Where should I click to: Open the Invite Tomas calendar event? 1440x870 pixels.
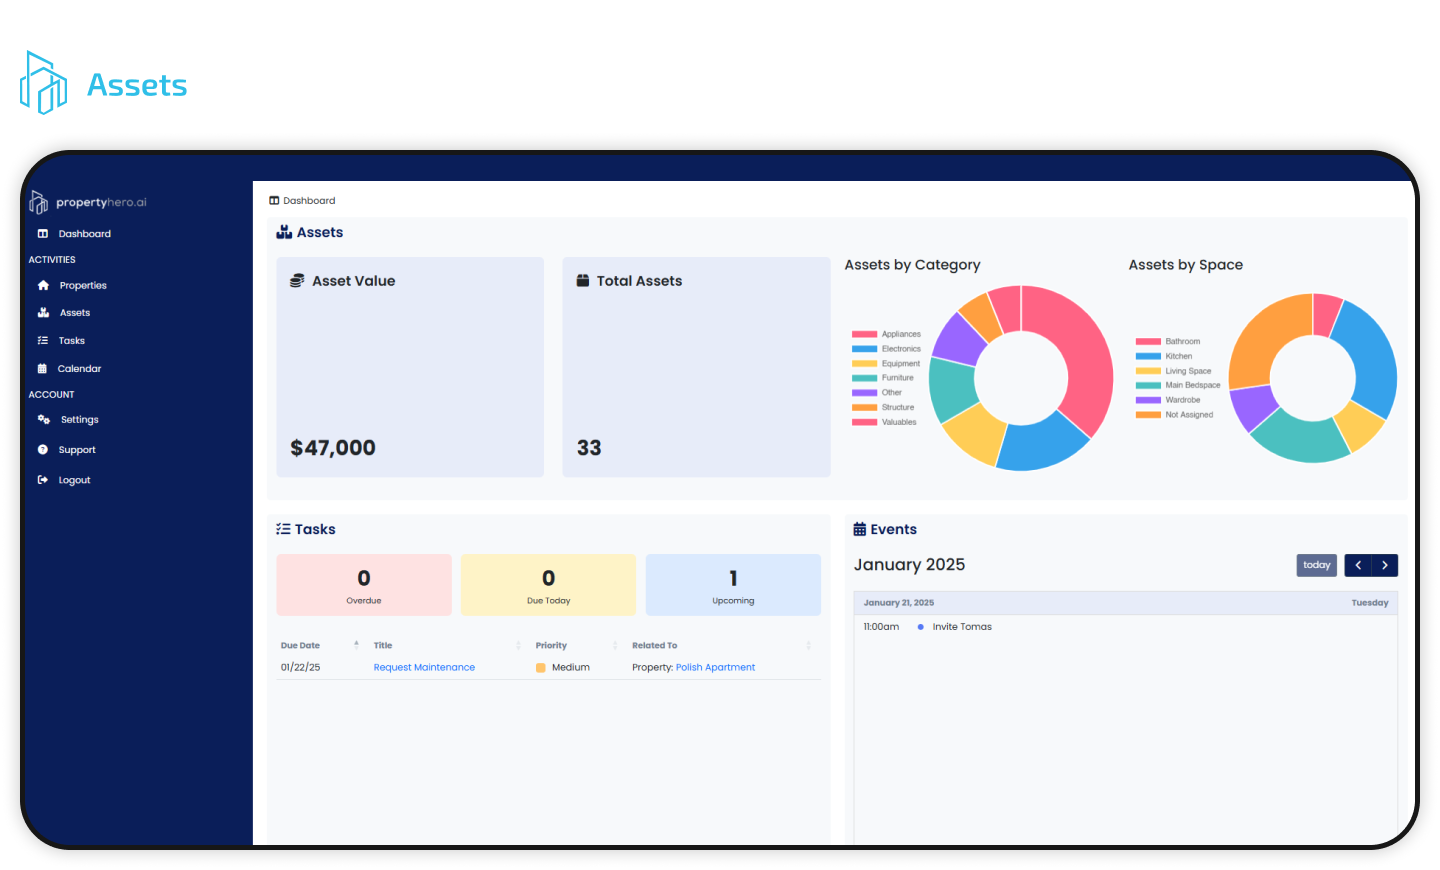pyautogui.click(x=961, y=627)
